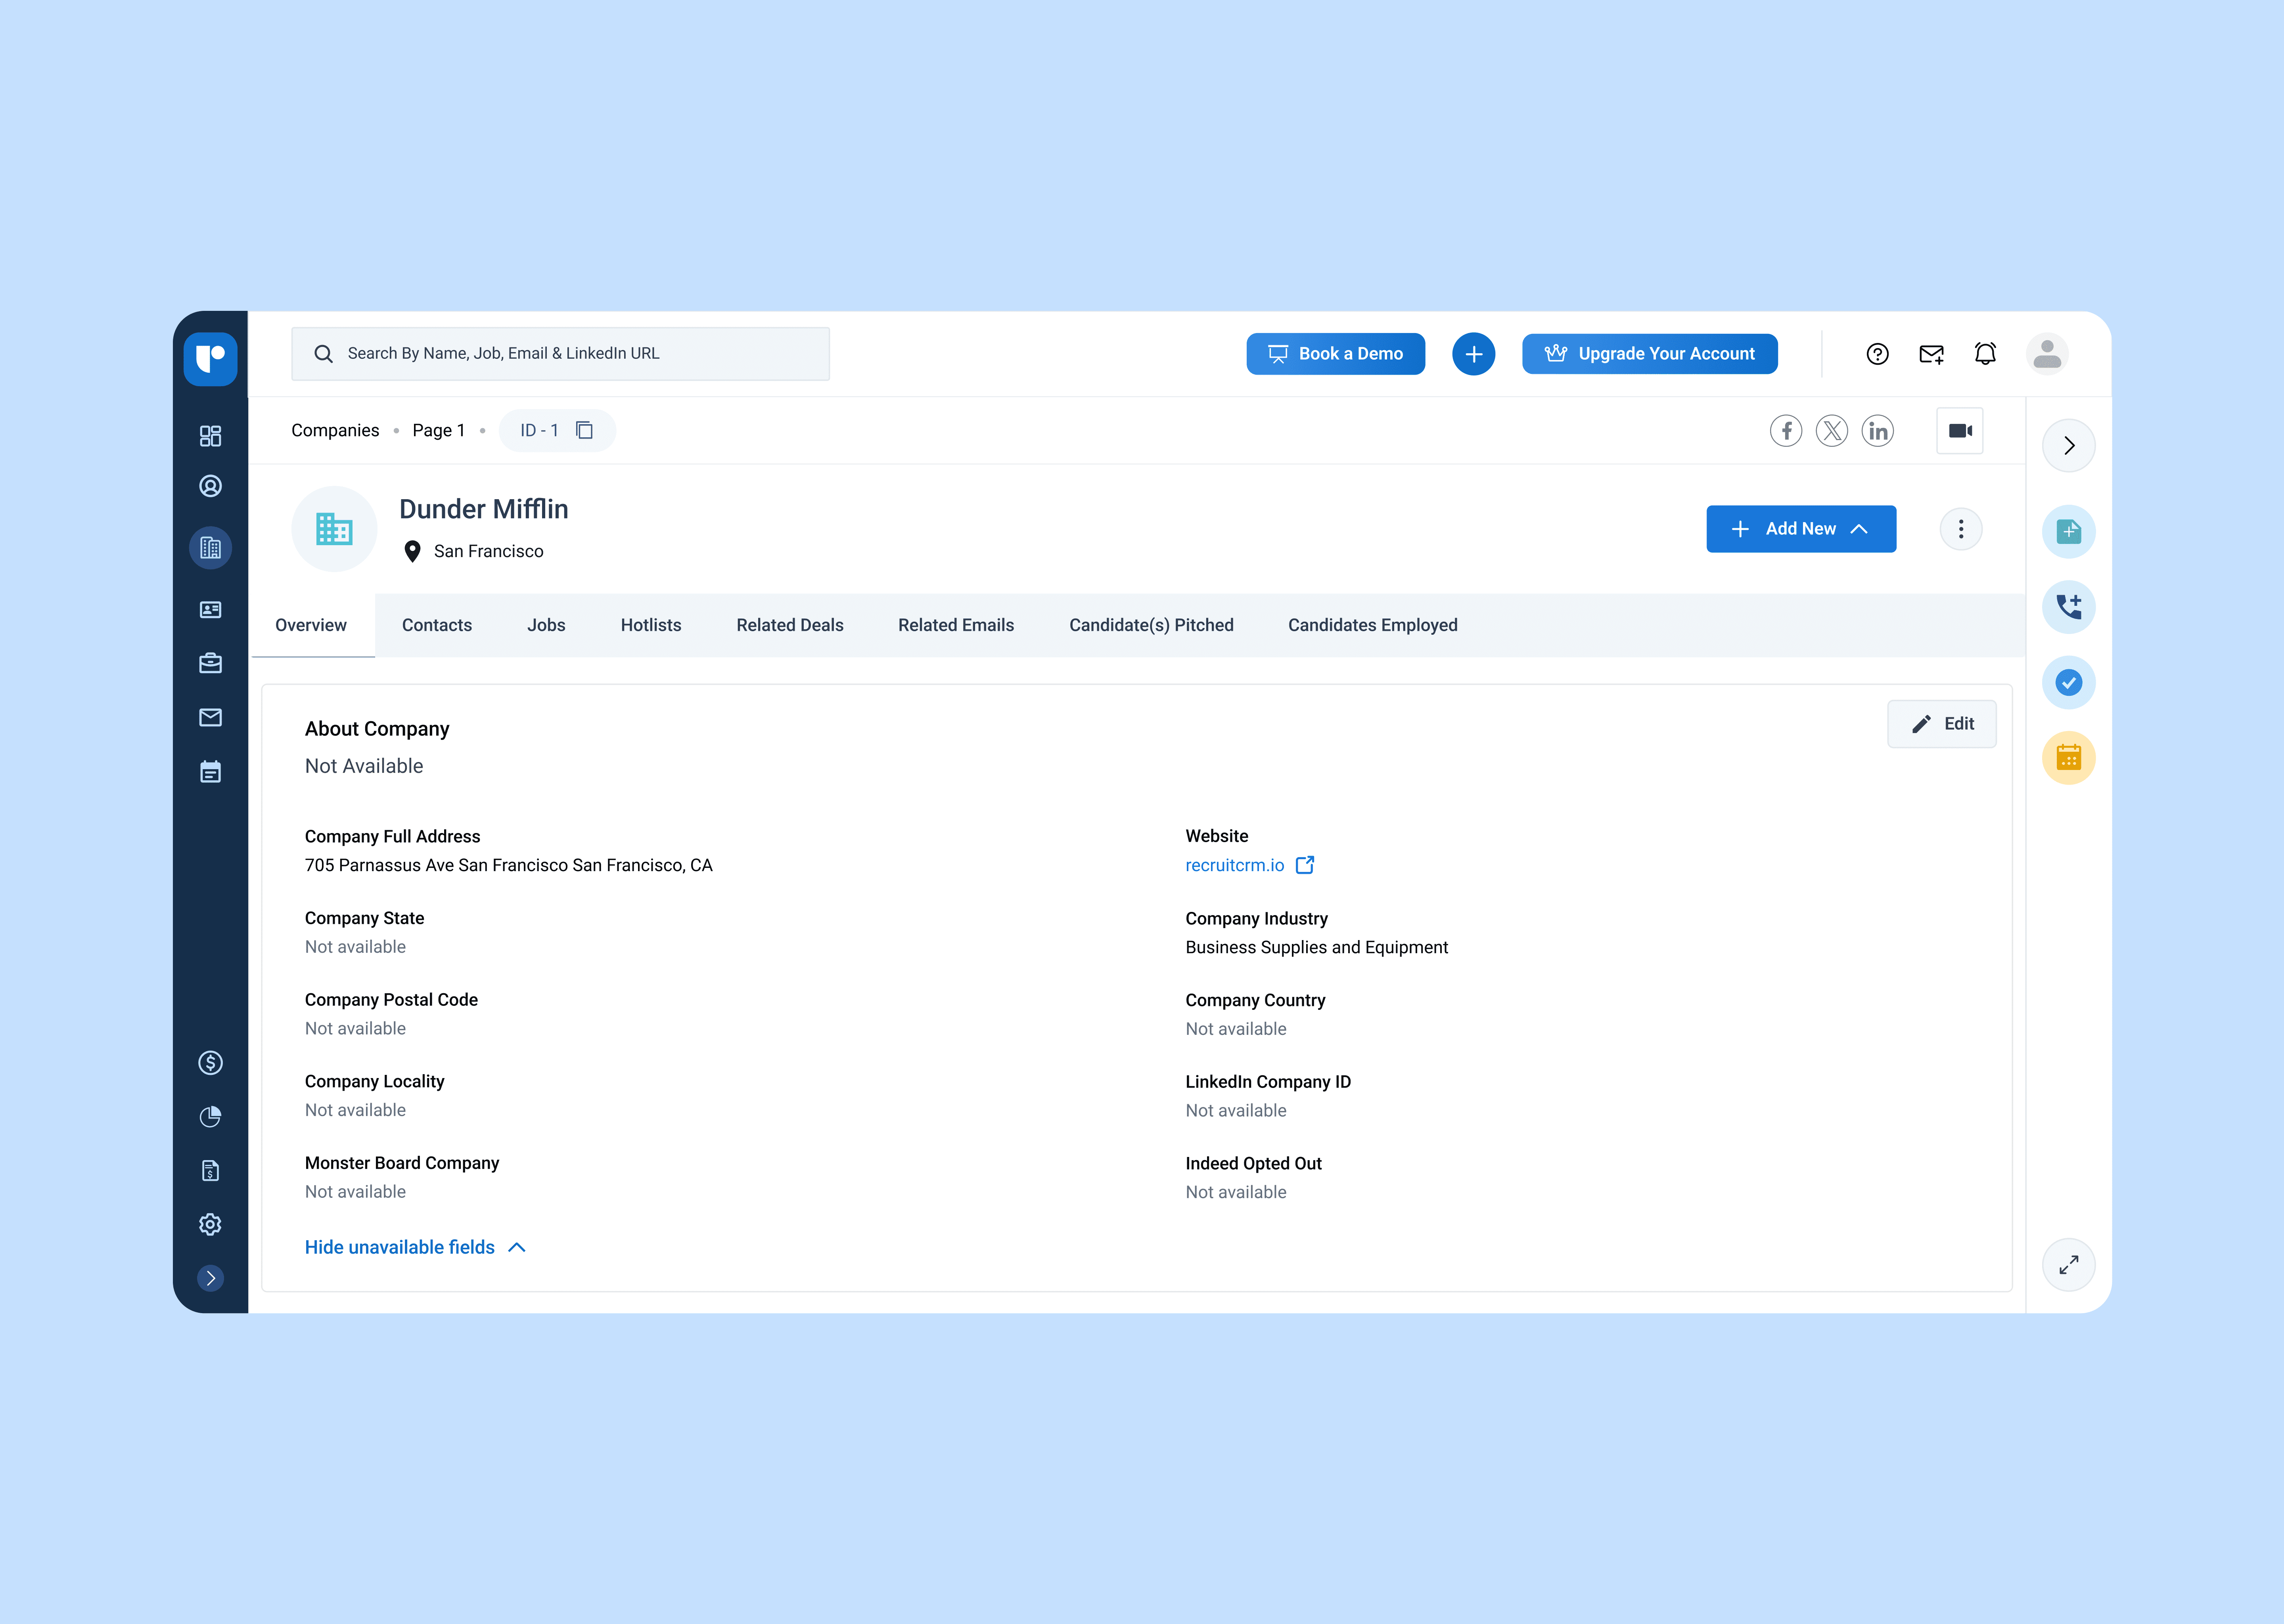Switch to the Contacts tab
This screenshot has width=2284, height=1624.
tap(436, 625)
